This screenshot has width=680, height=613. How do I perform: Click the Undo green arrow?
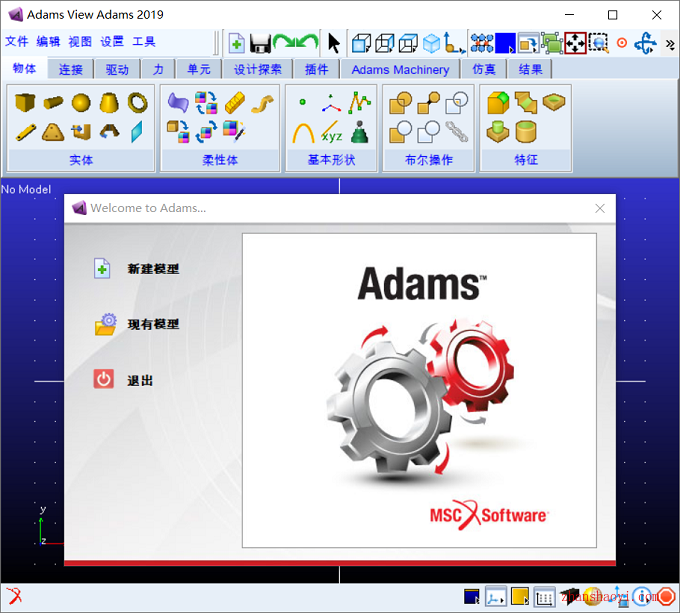coord(307,43)
